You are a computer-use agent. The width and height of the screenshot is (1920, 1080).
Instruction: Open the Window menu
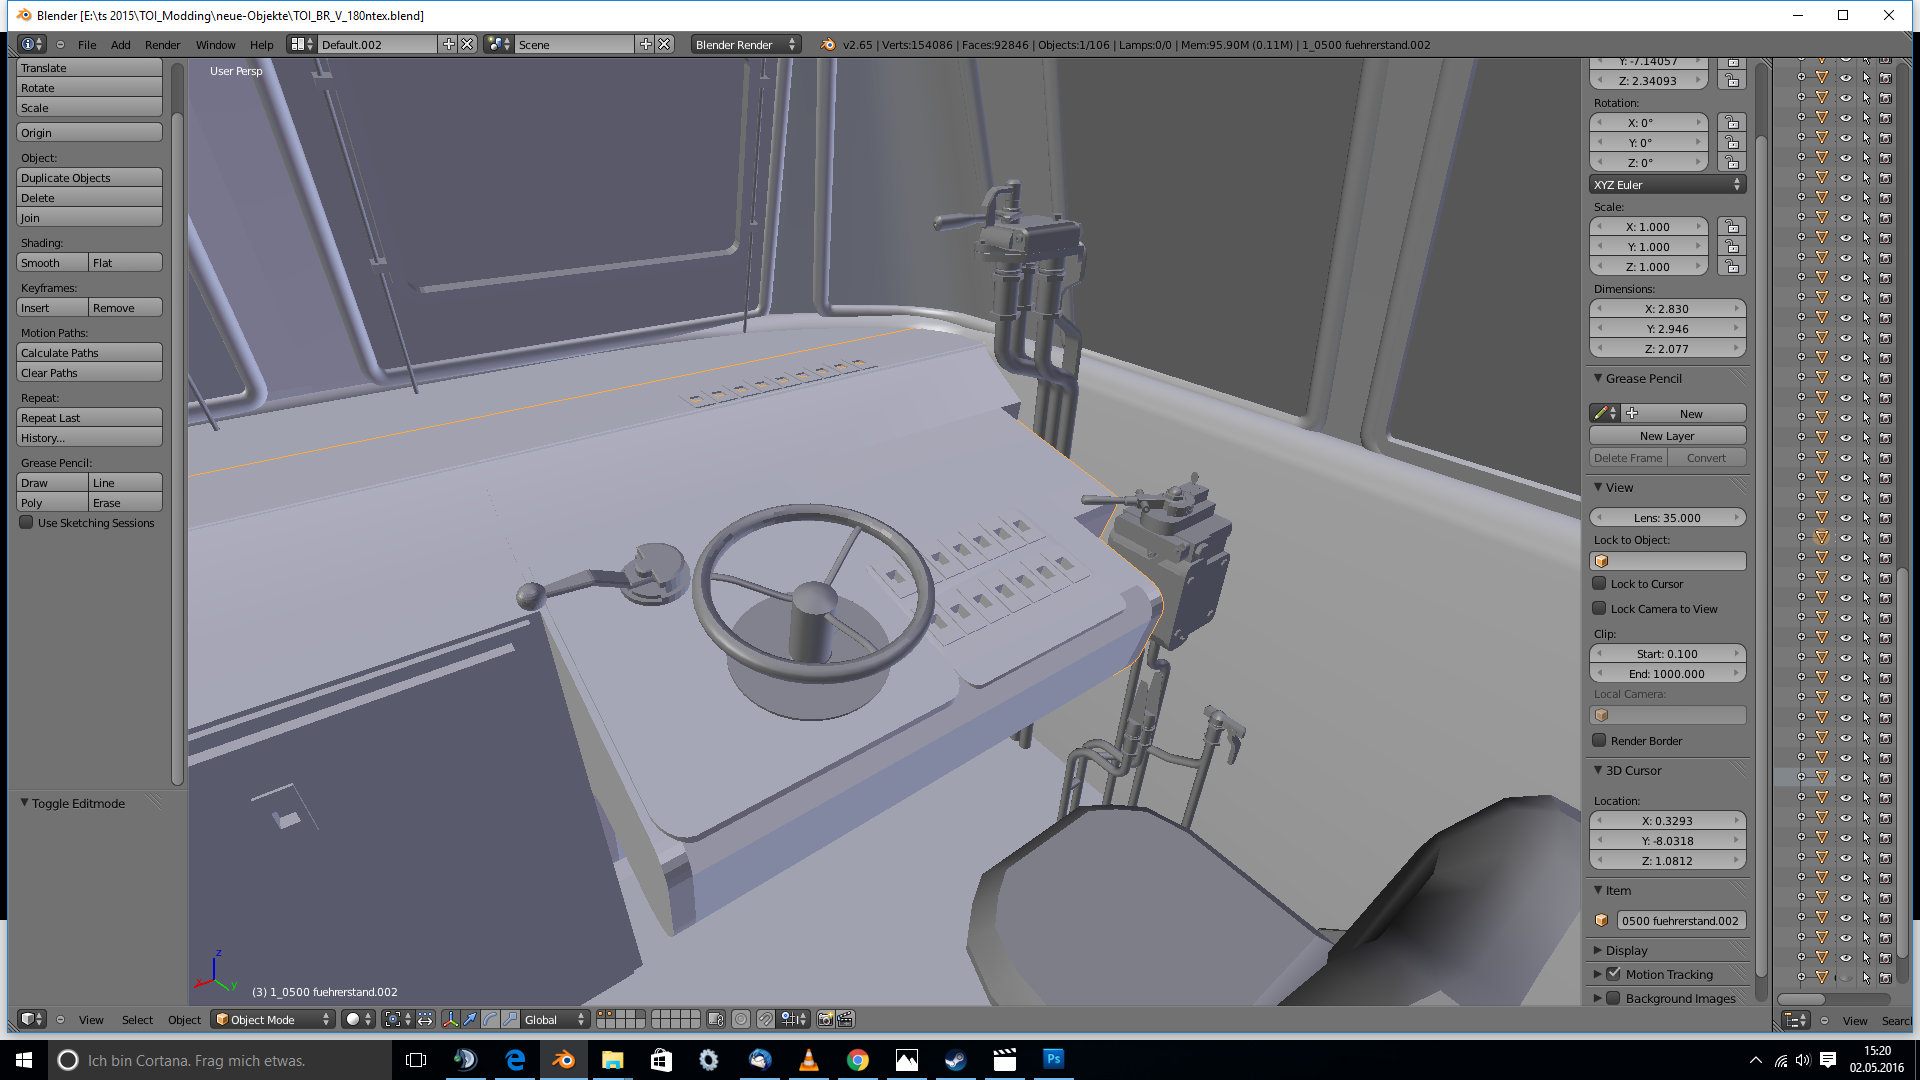coord(215,45)
